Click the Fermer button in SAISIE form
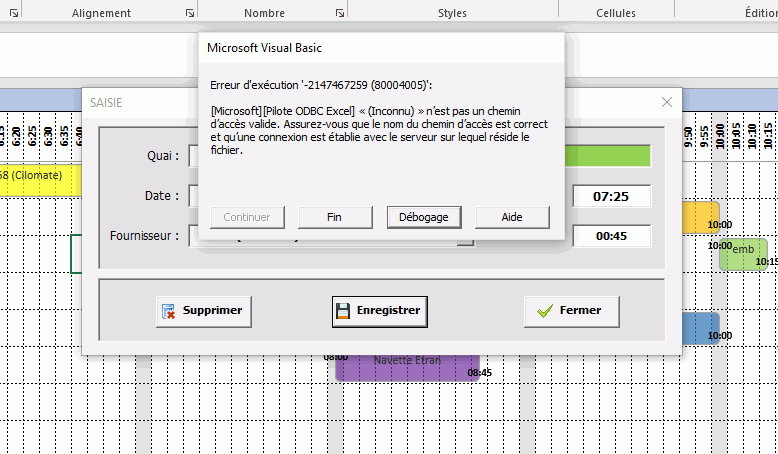This screenshot has height=454, width=778. point(572,312)
